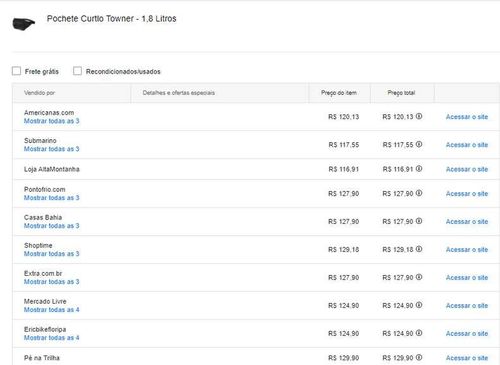Click the Preço total column header

pos(401,93)
